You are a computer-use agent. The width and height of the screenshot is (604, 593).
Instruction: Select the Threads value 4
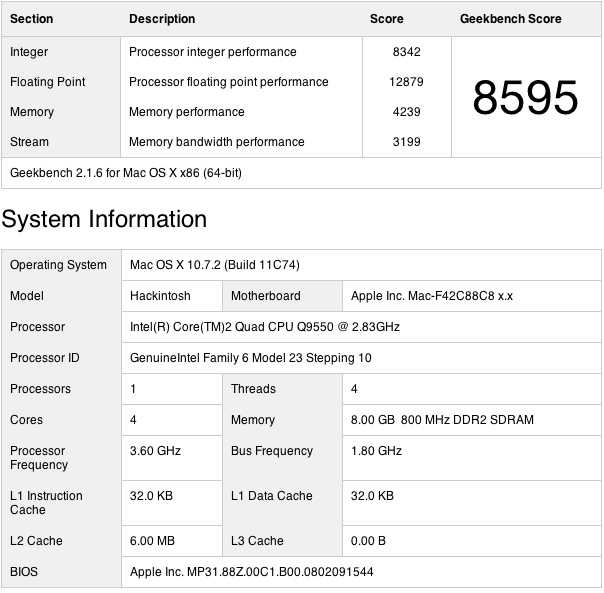[x=354, y=389]
